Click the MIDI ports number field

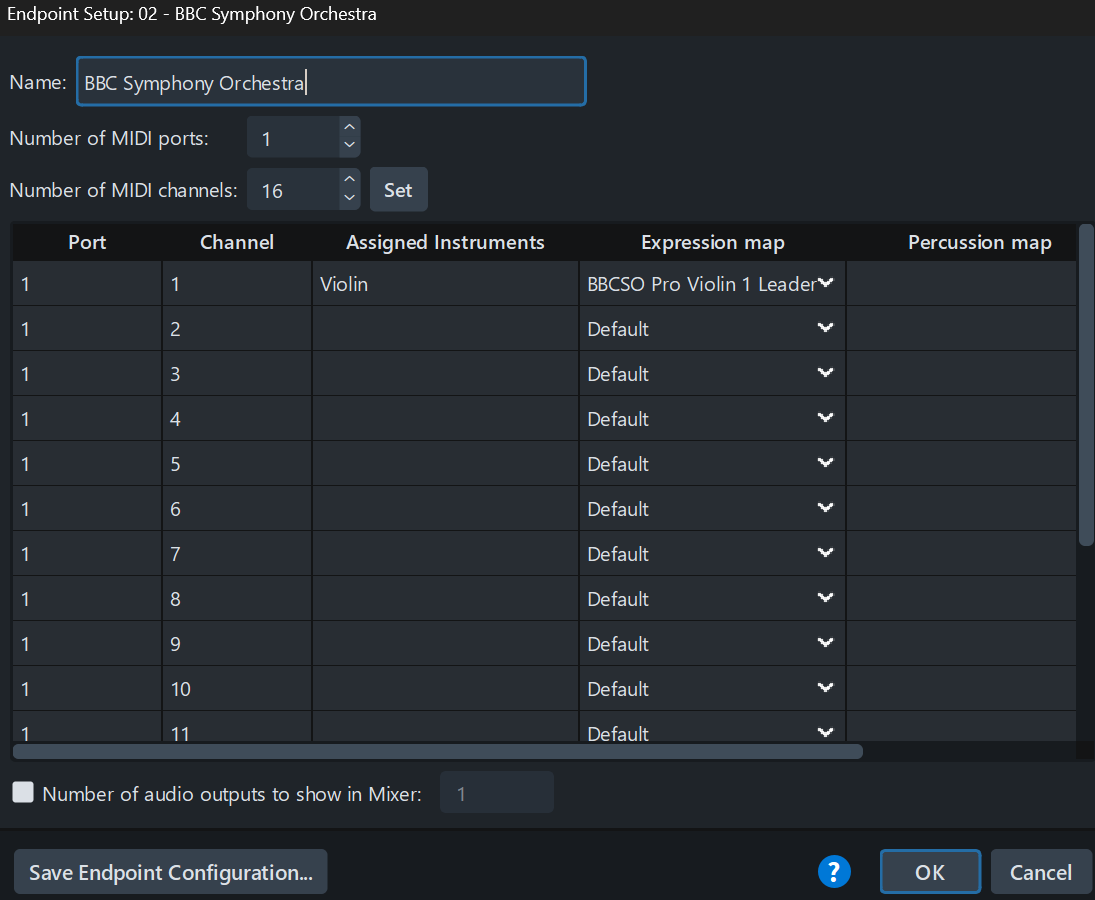pyautogui.click(x=294, y=138)
